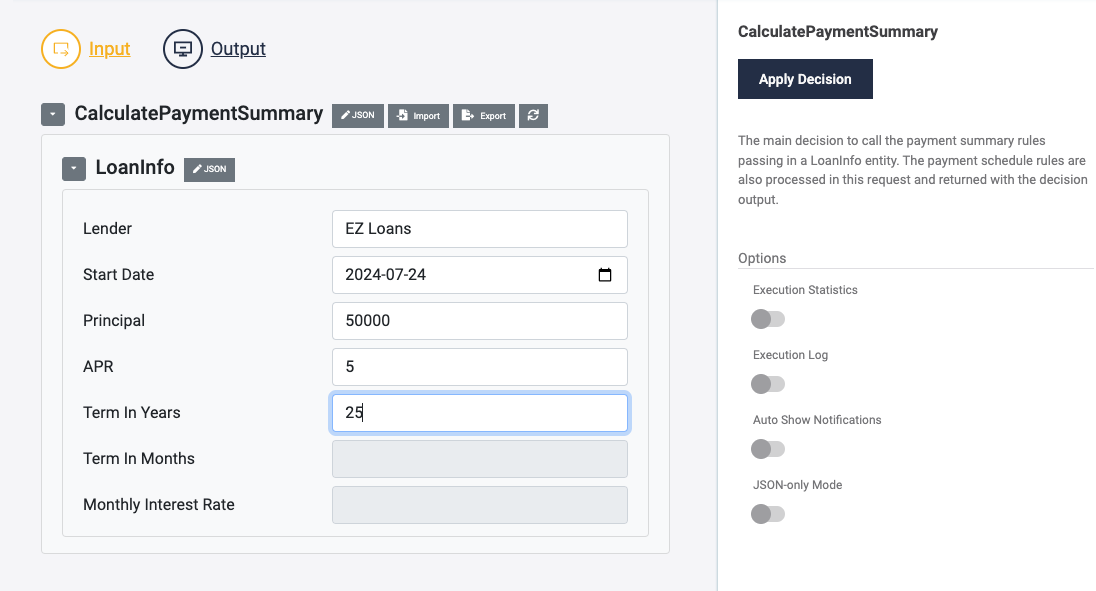Click the Import button
Screen dimensions: 1096x591
pyautogui.click(x=418, y=115)
